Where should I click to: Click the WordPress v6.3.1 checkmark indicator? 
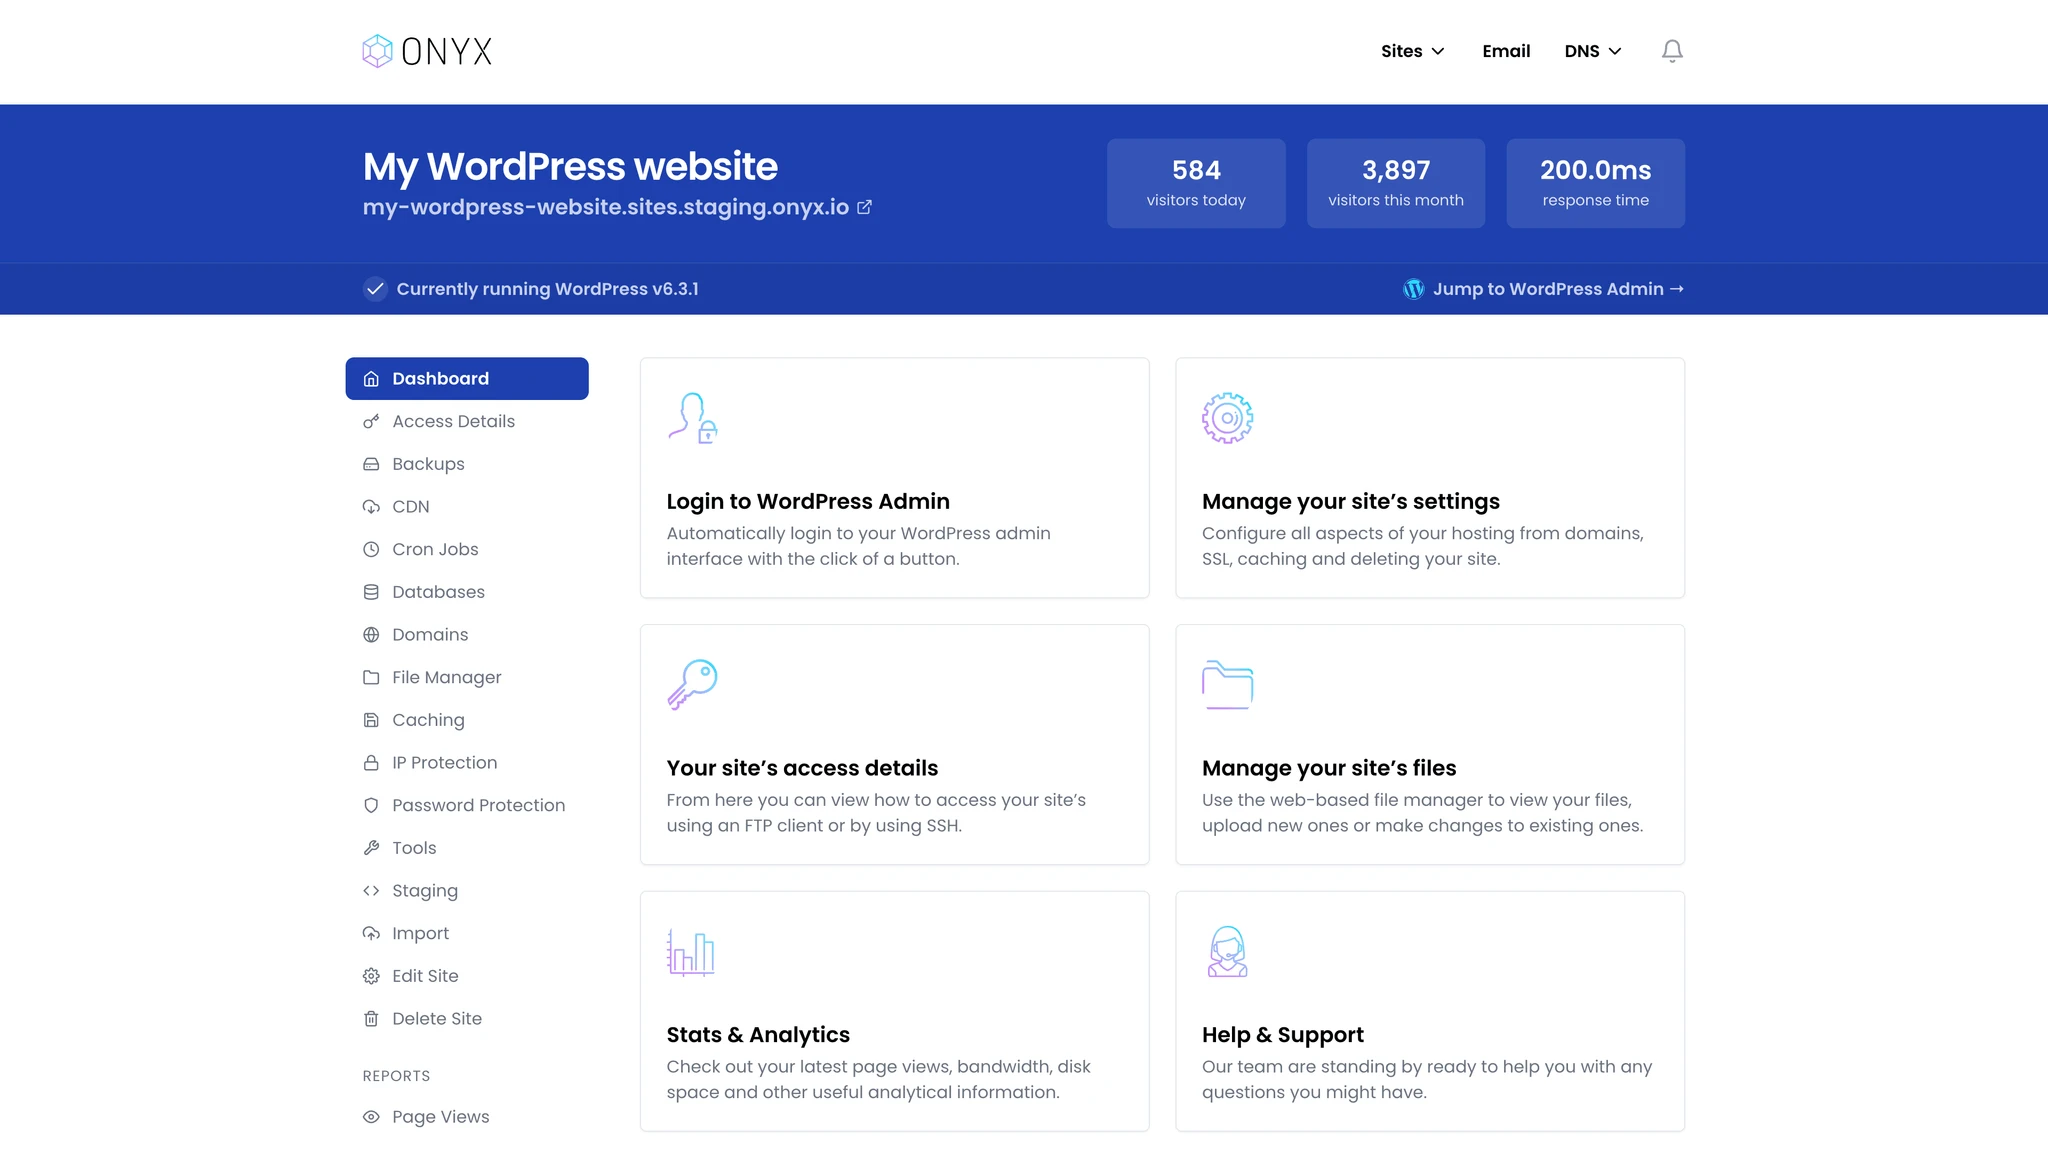[x=375, y=289]
